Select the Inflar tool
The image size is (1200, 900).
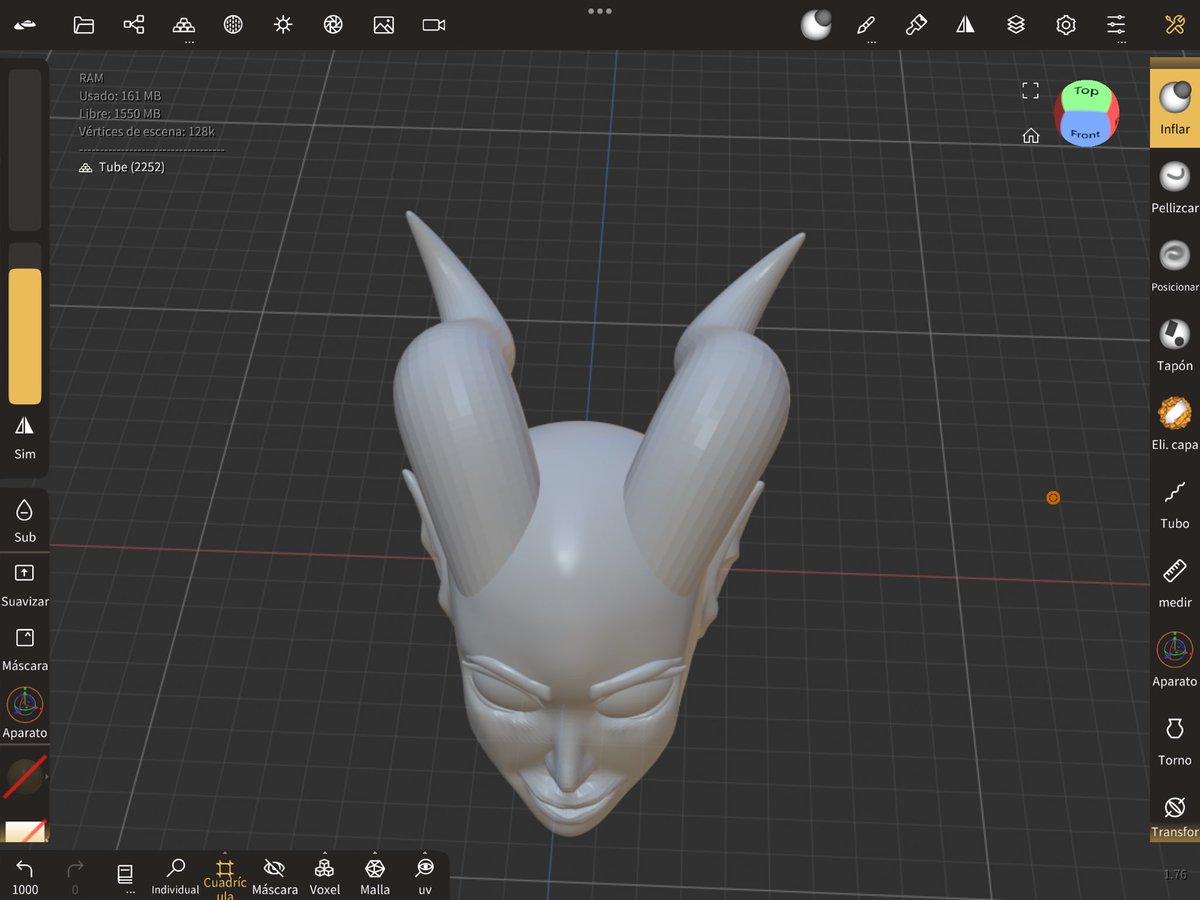point(1175,107)
